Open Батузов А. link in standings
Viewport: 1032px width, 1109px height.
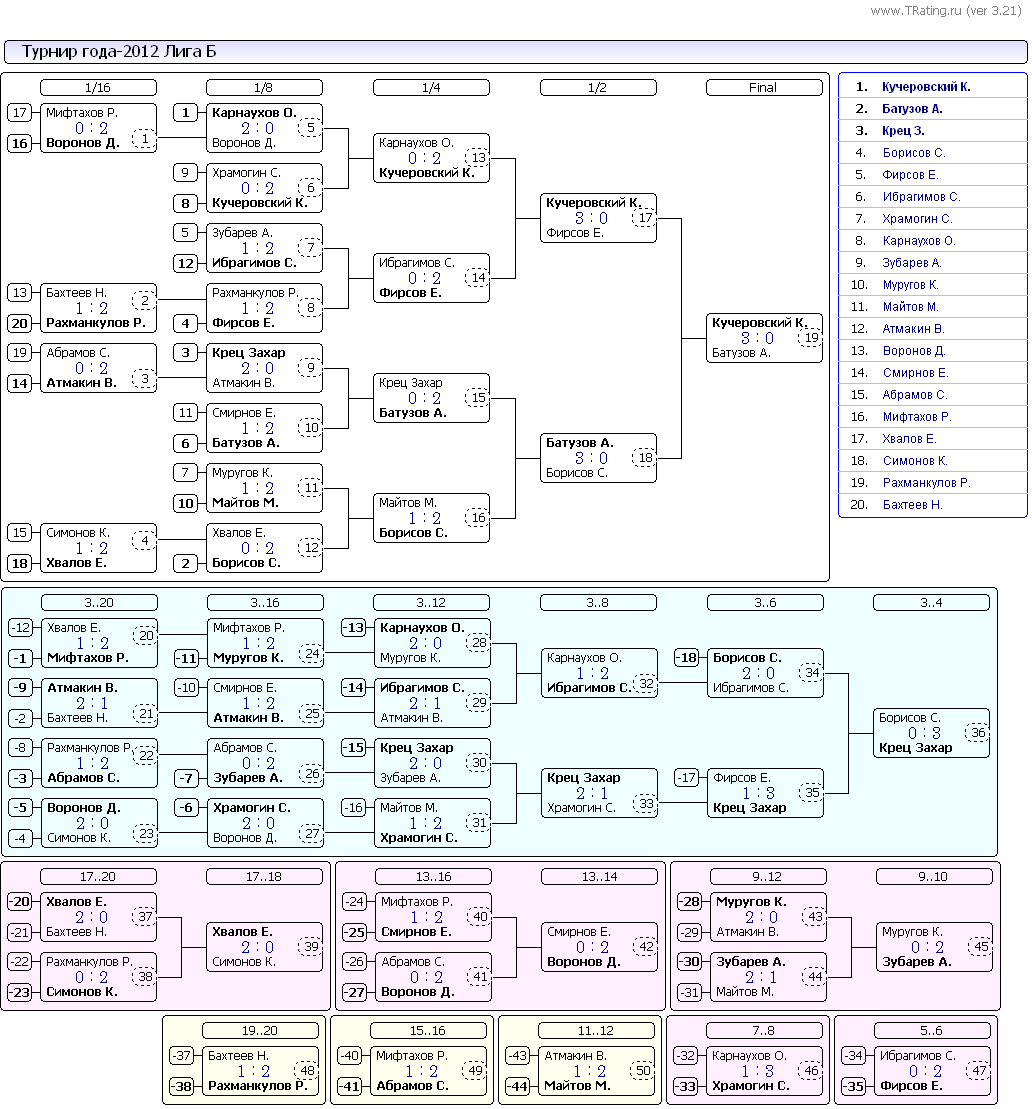pyautogui.click(x=912, y=108)
